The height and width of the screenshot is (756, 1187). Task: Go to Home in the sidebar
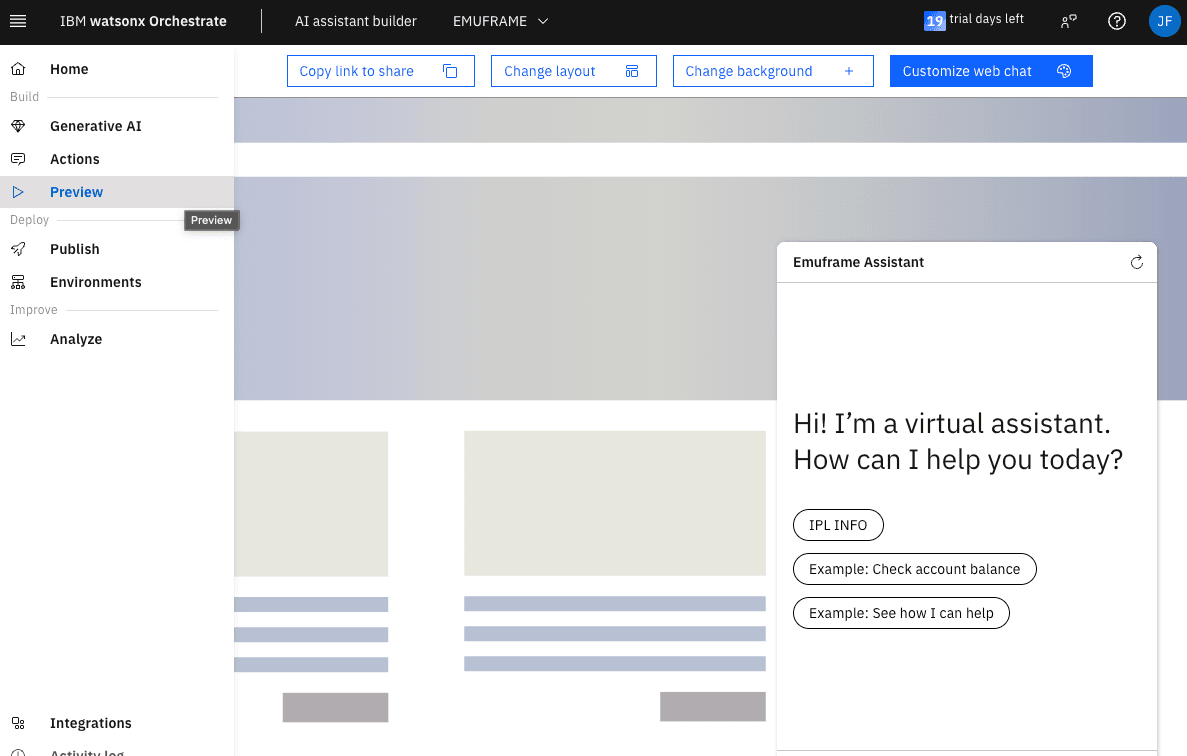point(69,69)
